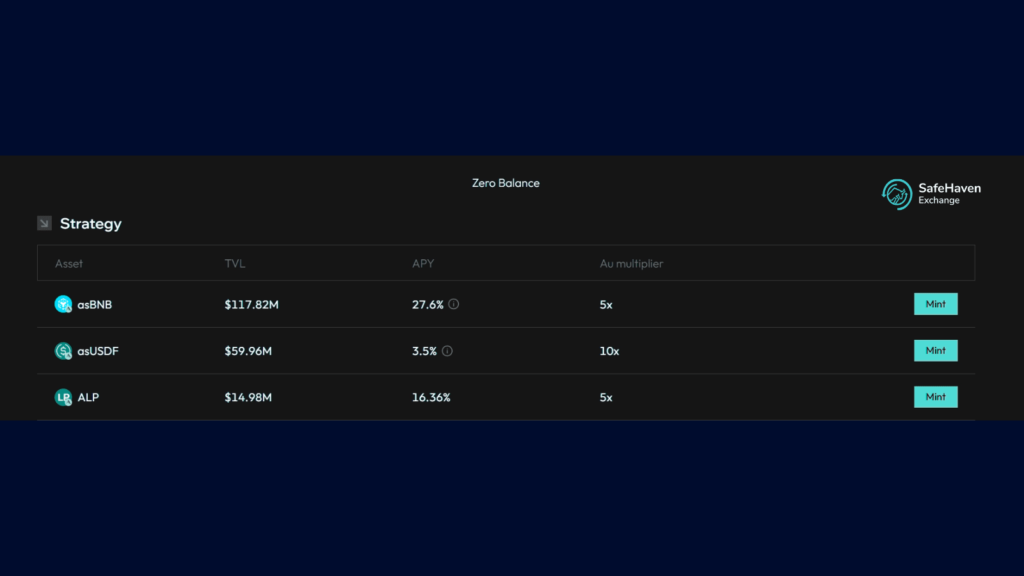Mint the asBNB asset
The image size is (1024, 576).
pos(936,304)
